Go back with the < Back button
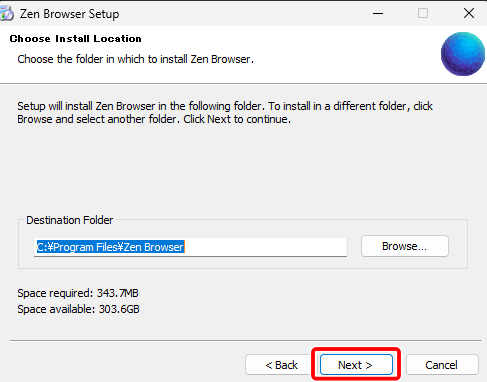This screenshot has height=382, width=487. coord(281,365)
